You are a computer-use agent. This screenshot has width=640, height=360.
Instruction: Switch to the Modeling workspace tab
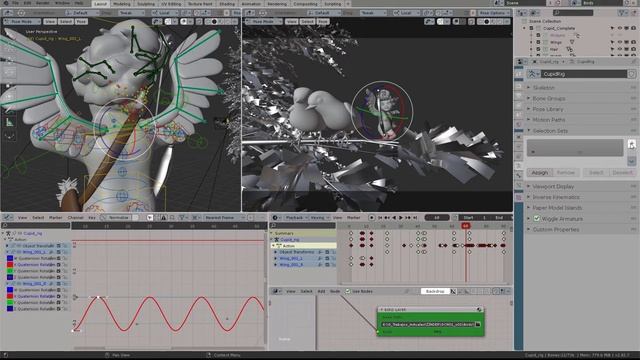121,4
